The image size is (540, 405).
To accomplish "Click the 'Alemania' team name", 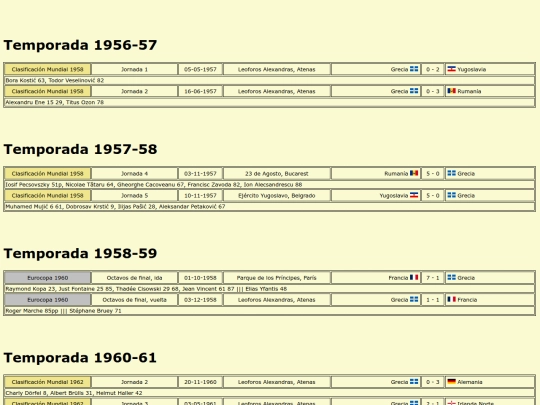I will (470, 382).
